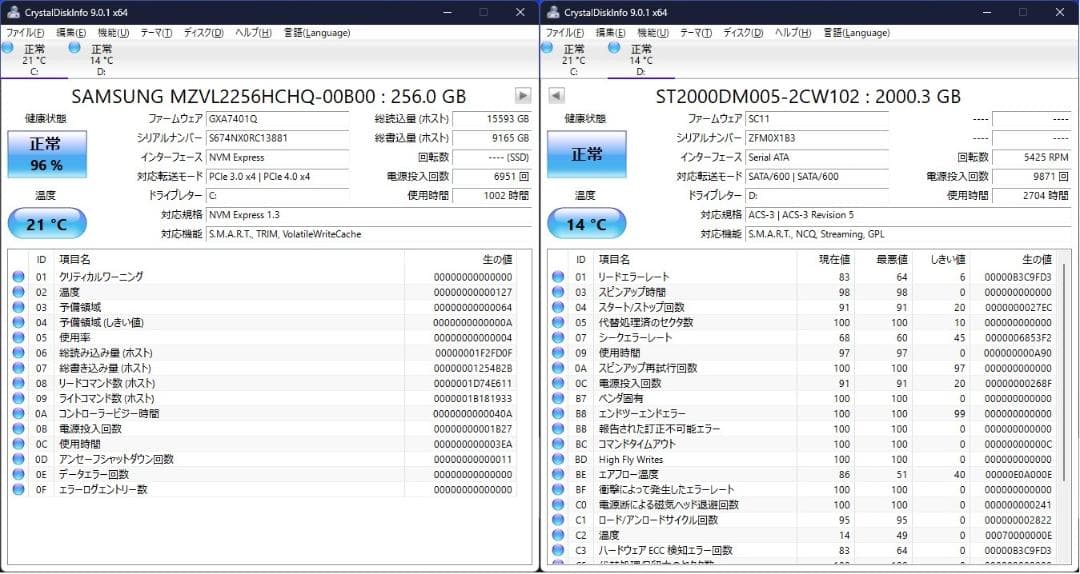Click 正常 96 % health status button

pos(47,154)
